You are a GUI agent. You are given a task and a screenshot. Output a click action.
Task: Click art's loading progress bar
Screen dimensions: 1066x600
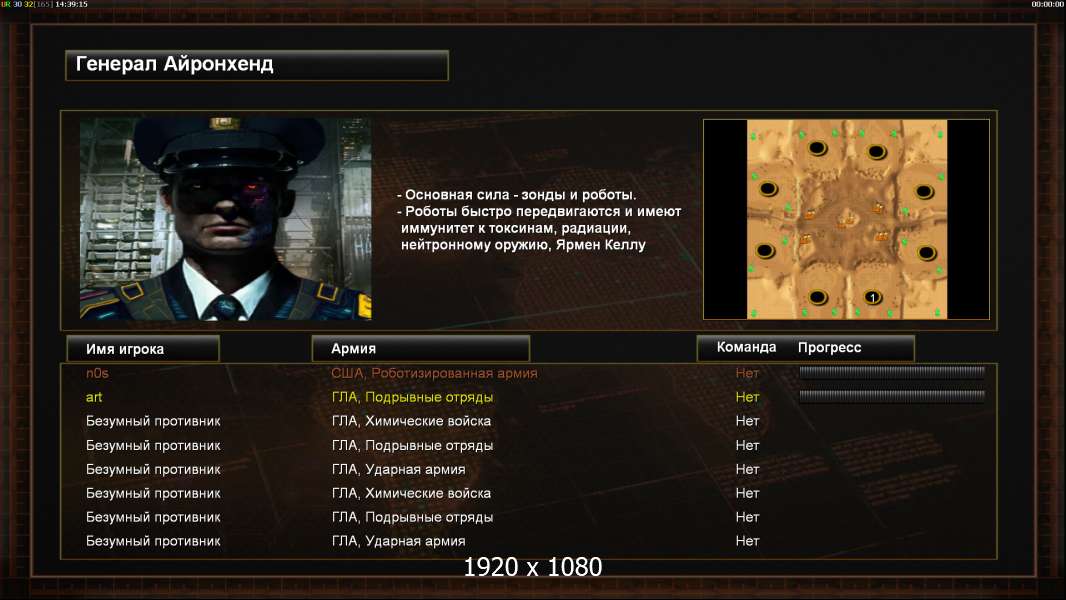pos(892,395)
